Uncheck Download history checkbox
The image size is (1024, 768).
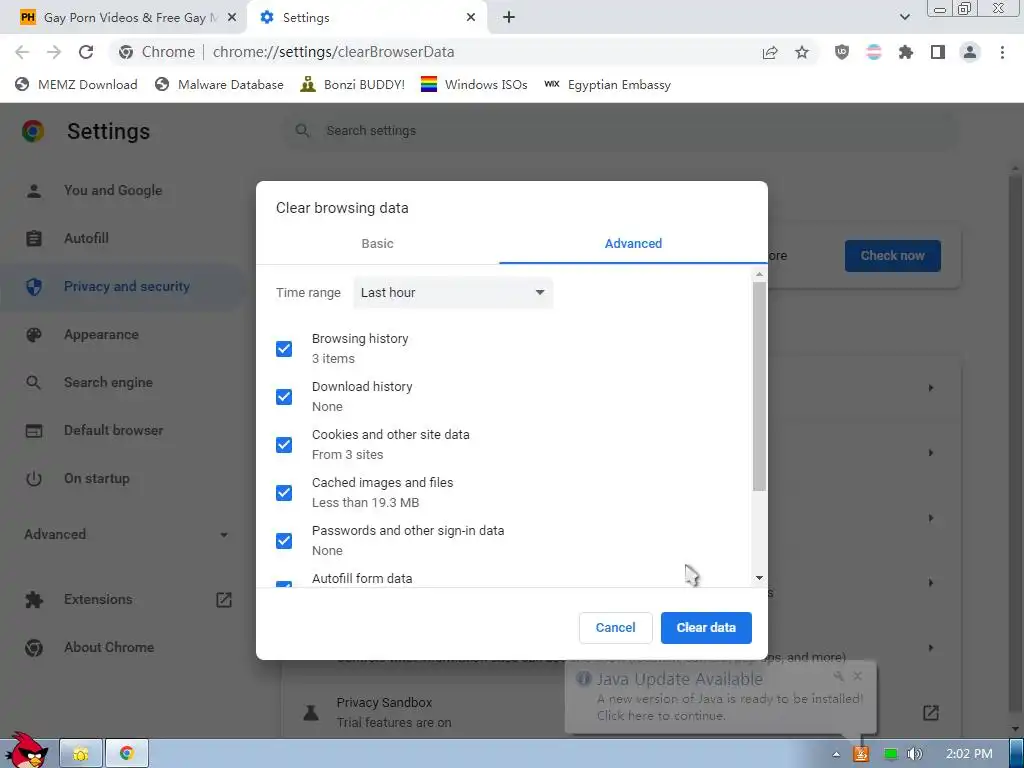coord(284,397)
